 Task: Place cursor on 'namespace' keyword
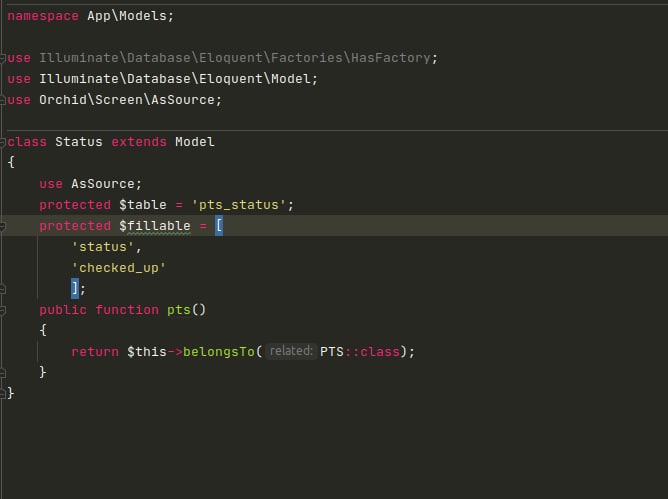tap(43, 16)
